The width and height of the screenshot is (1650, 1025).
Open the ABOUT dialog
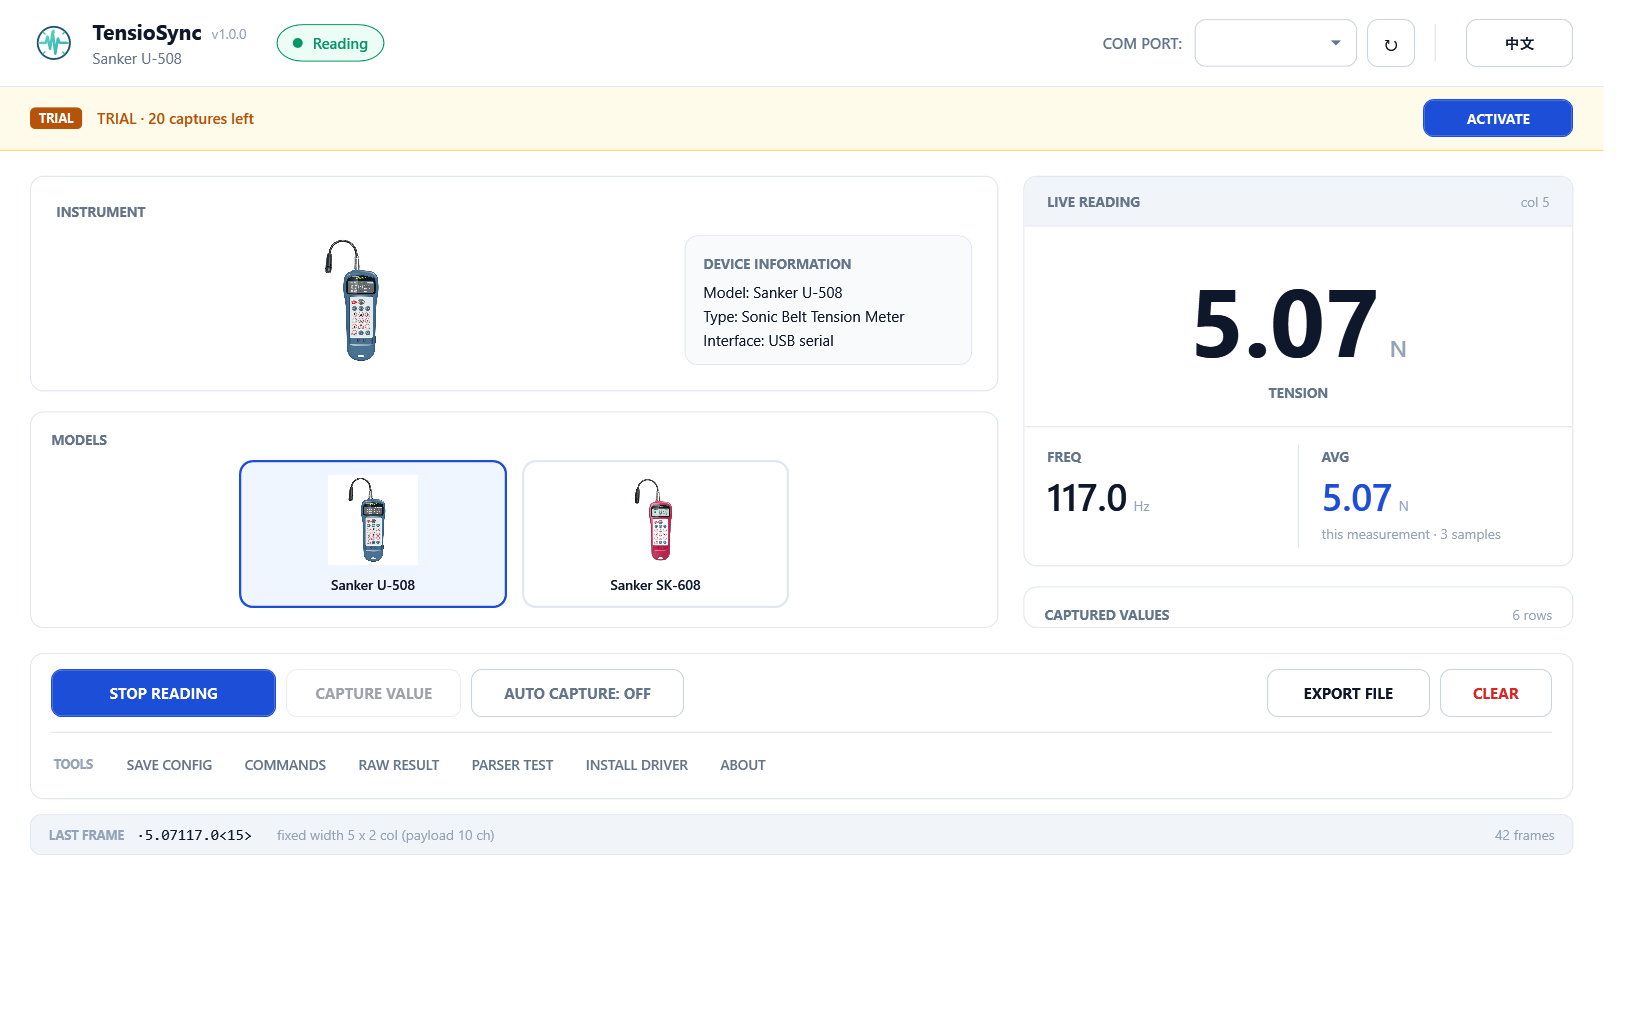743,765
